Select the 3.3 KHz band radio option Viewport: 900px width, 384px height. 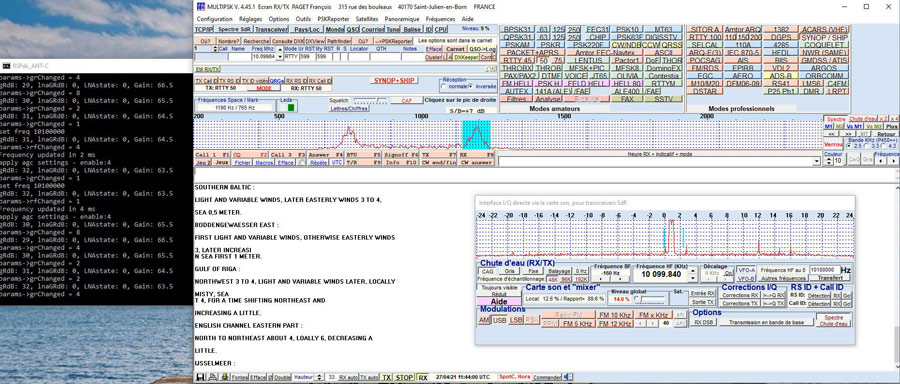click(x=866, y=146)
